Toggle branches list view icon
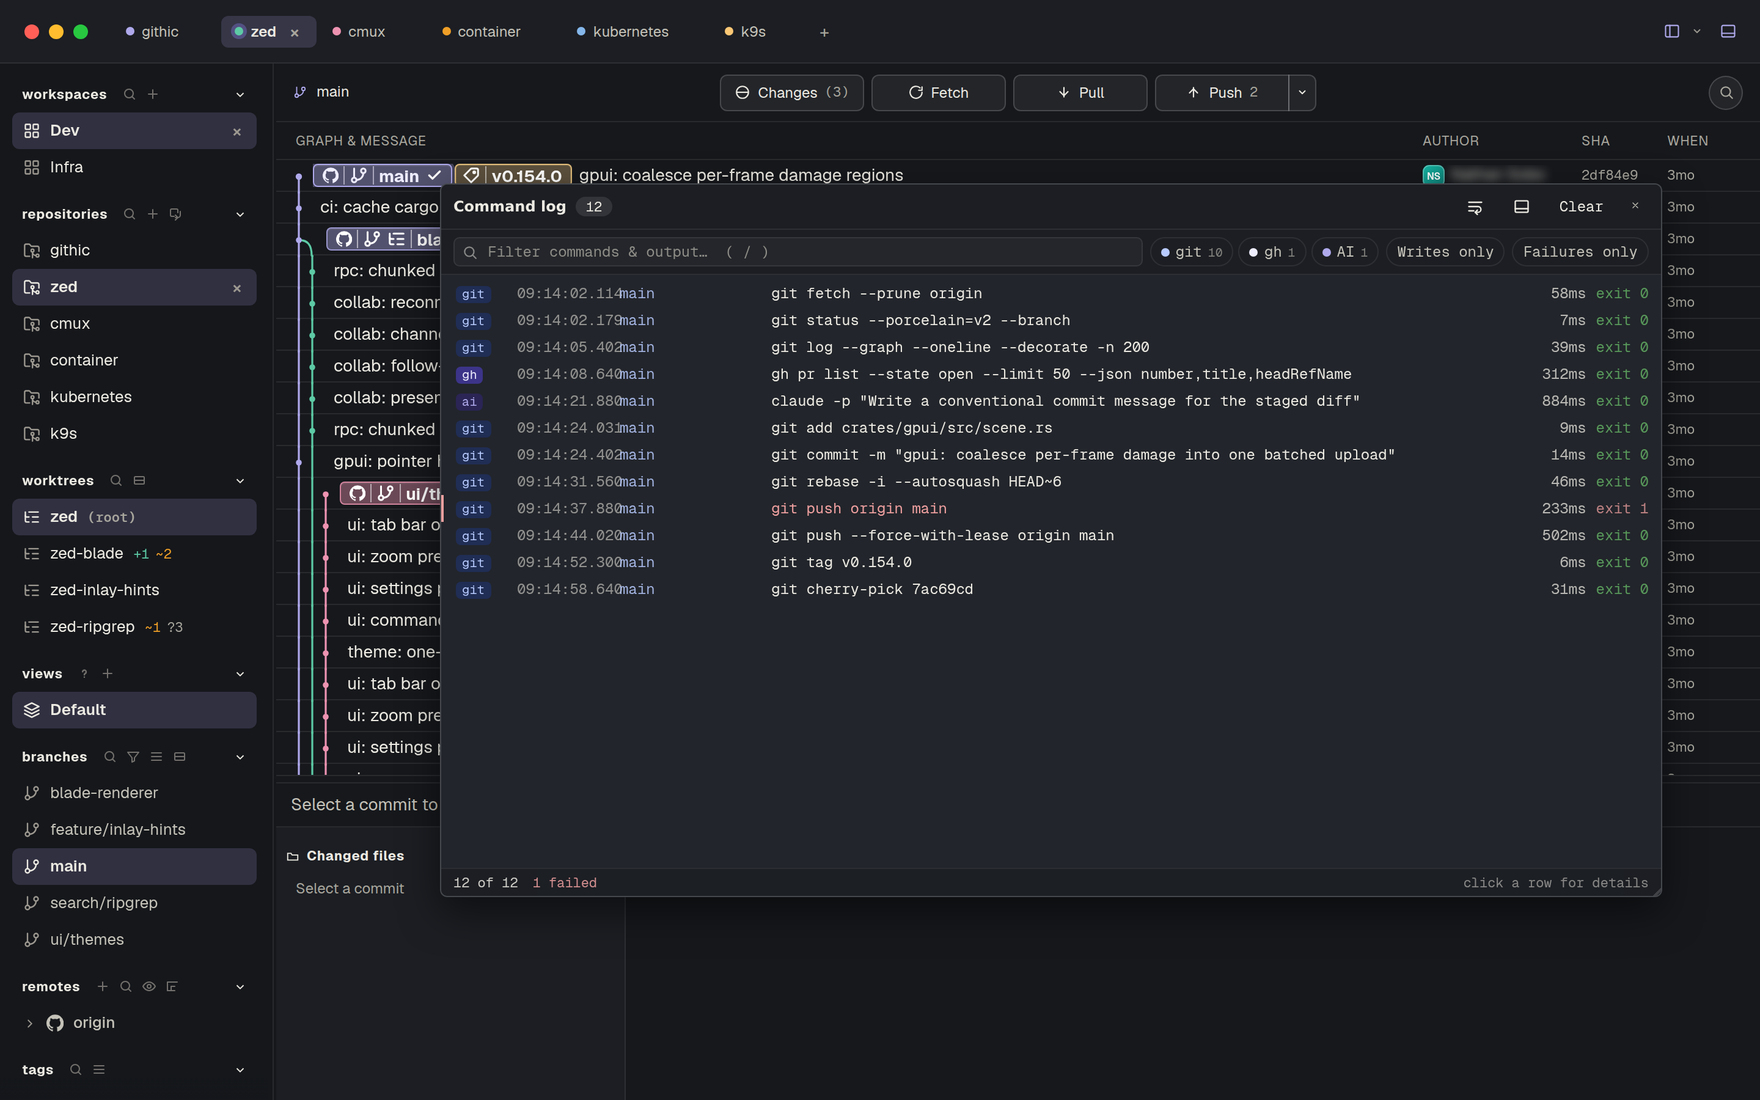 pos(156,757)
